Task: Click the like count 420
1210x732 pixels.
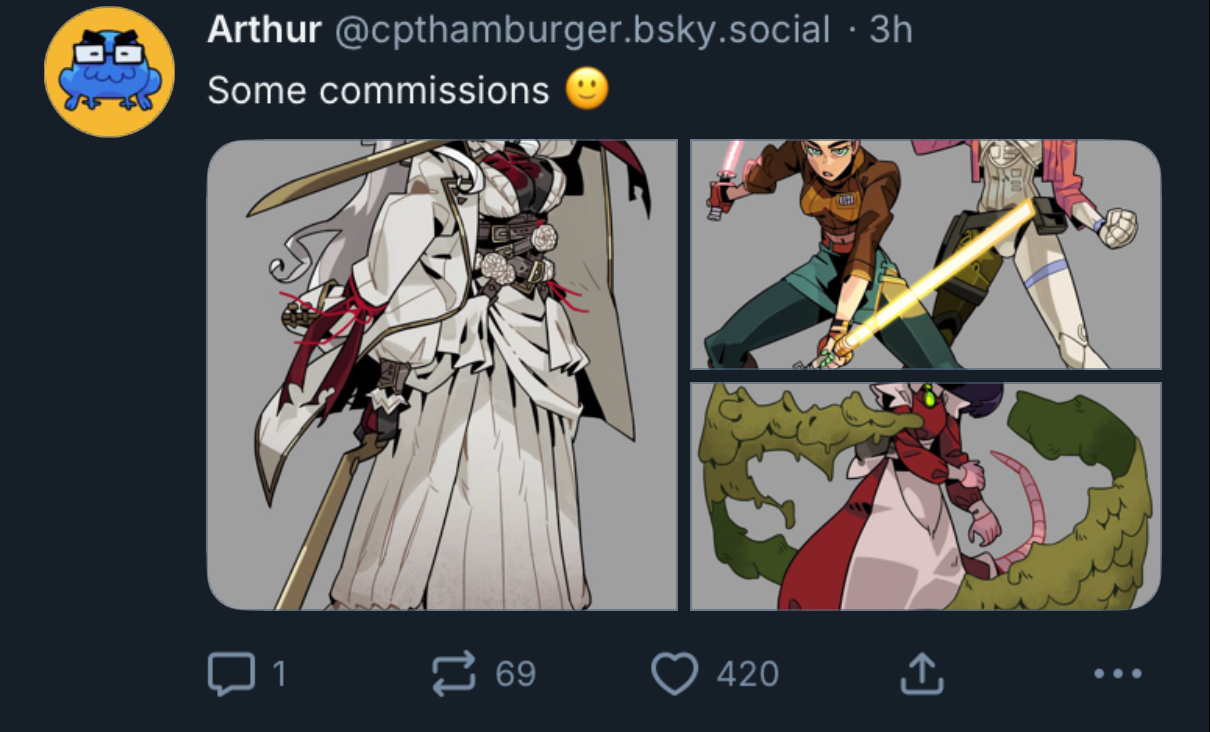Action: (x=747, y=674)
